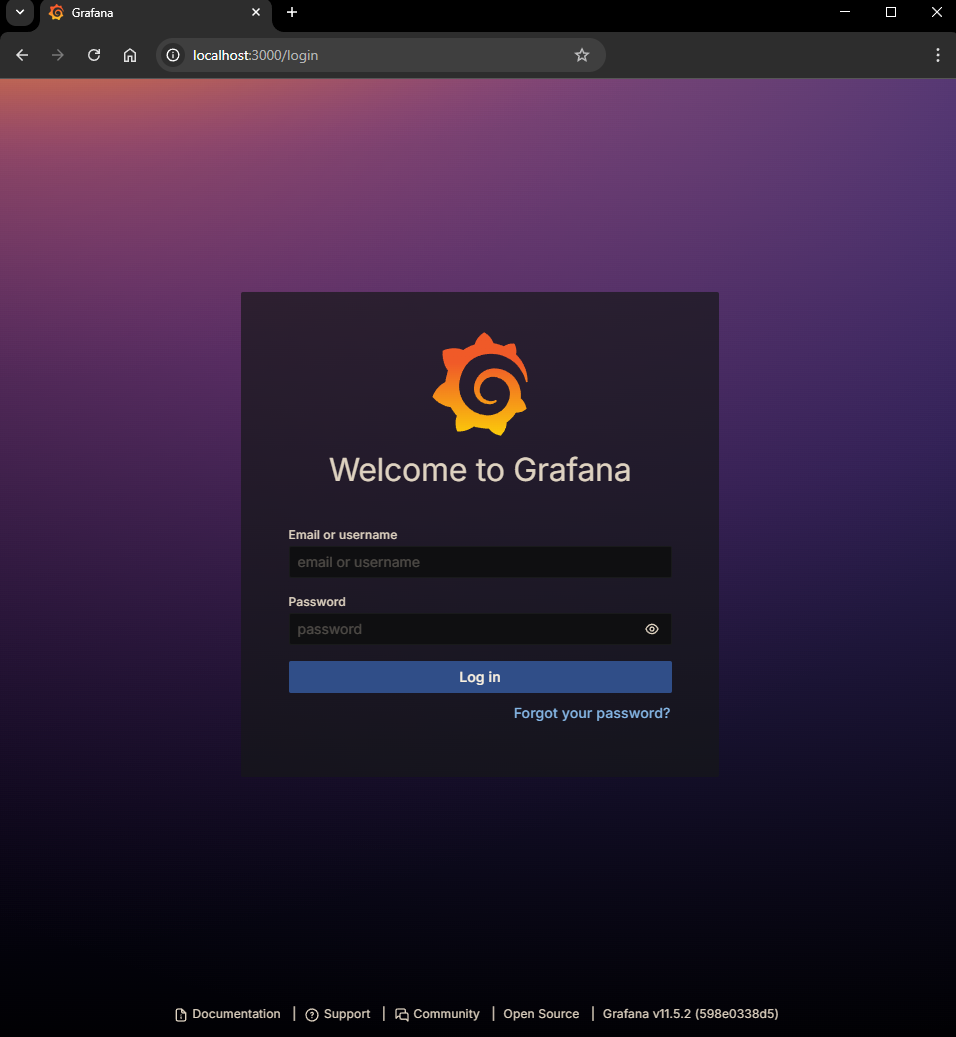Viewport: 956px width, 1037px height.
Task: Focus the Email or username field
Action: pyautogui.click(x=480, y=562)
